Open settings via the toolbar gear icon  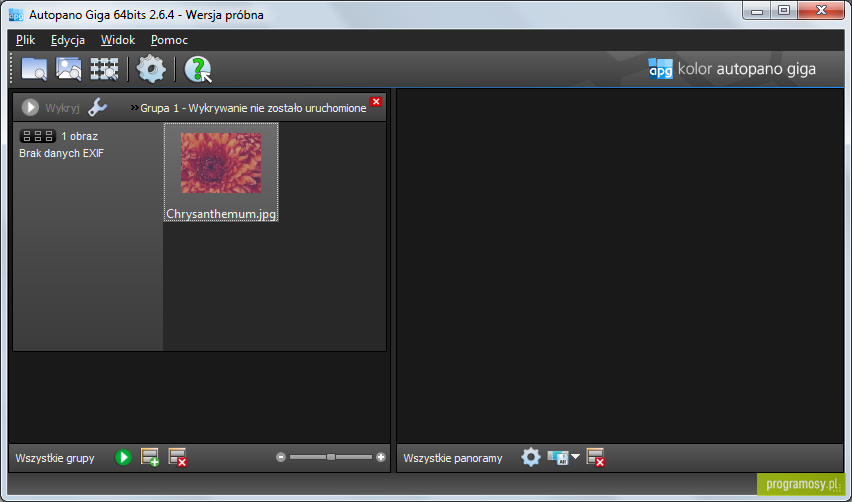151,69
